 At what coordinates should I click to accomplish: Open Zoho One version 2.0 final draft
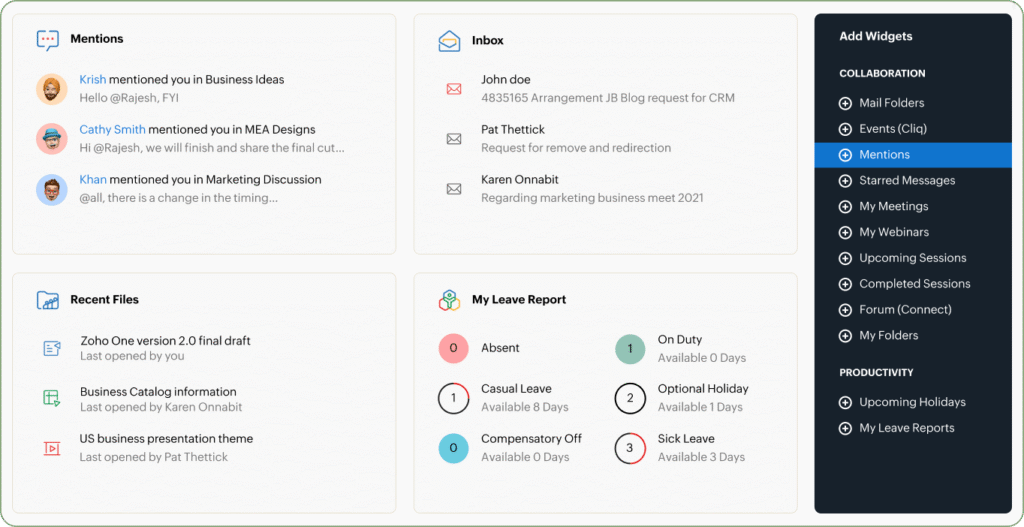coord(165,341)
